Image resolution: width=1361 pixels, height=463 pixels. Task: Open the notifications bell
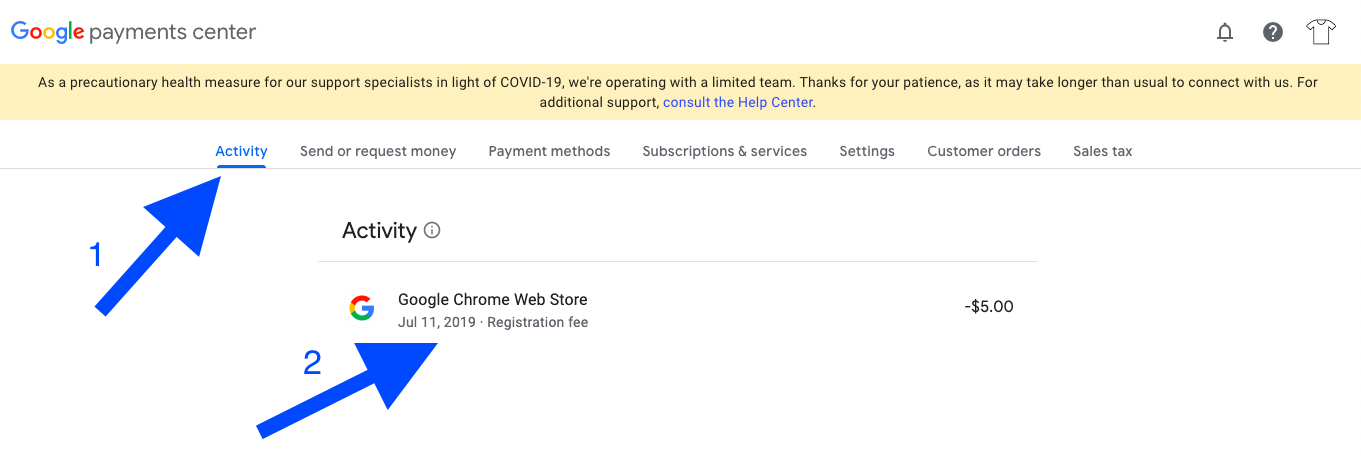[1225, 33]
